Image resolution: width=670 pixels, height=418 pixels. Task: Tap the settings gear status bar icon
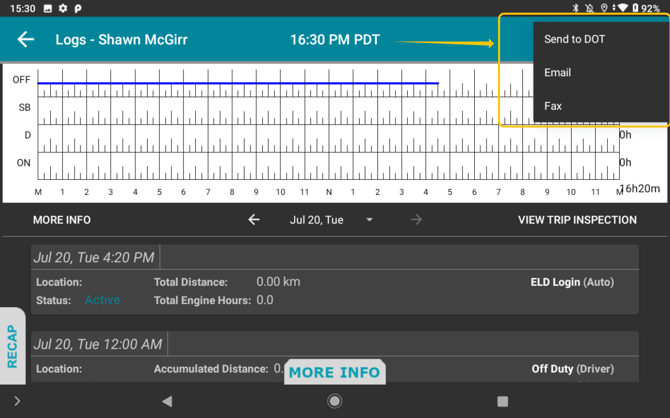coord(63,8)
